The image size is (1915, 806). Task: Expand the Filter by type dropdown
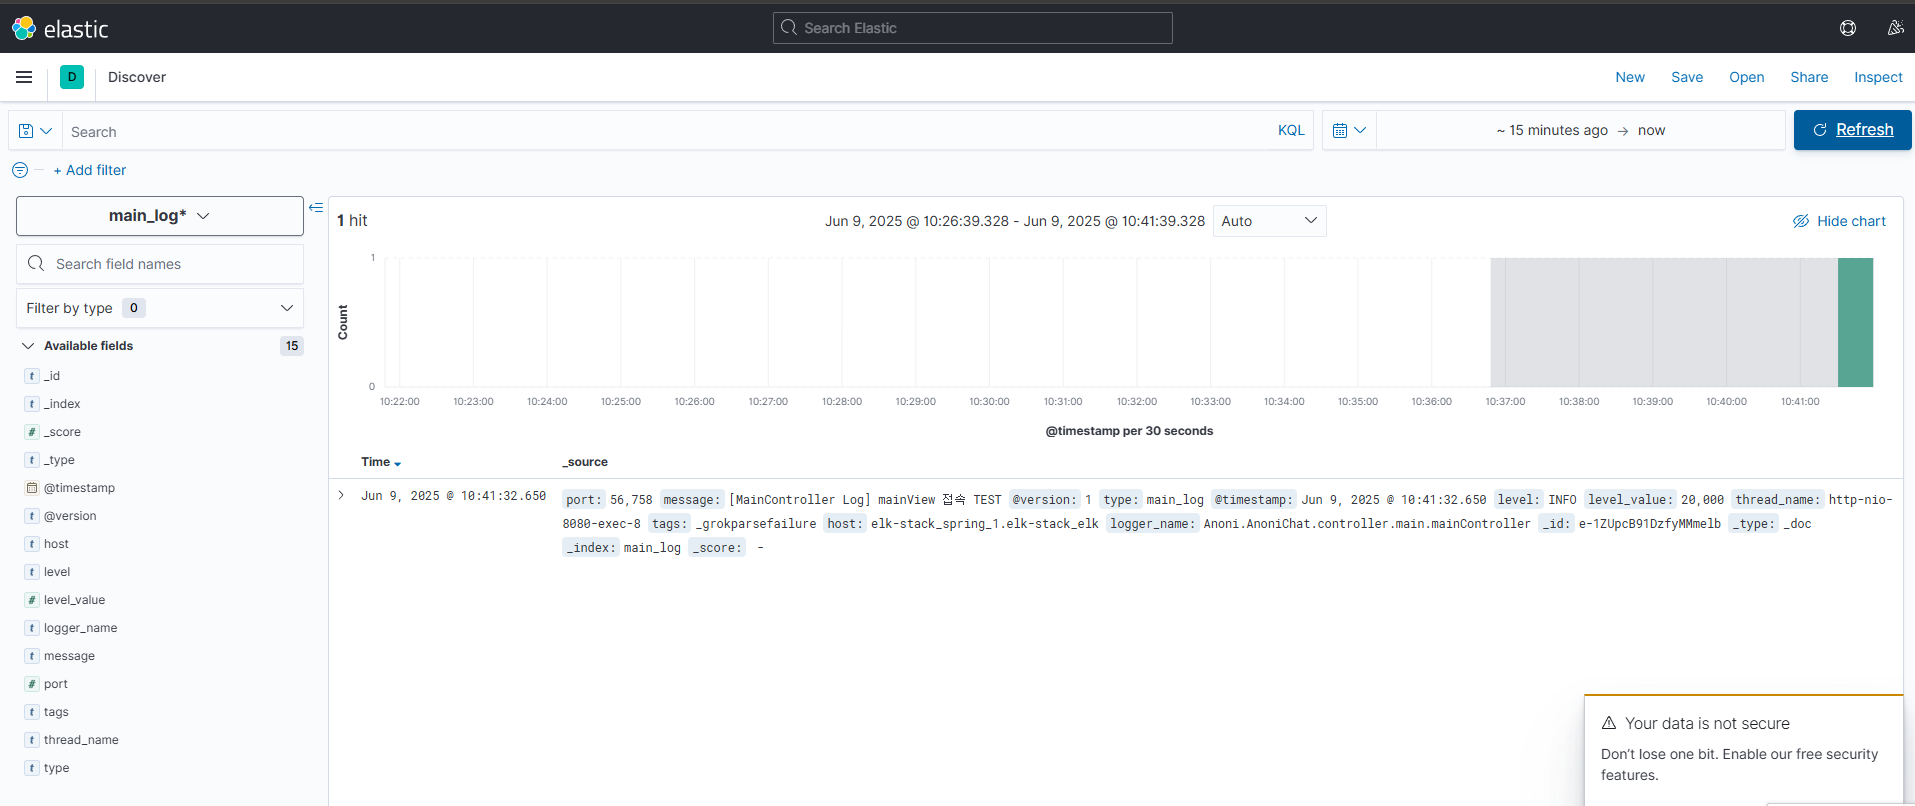point(160,308)
